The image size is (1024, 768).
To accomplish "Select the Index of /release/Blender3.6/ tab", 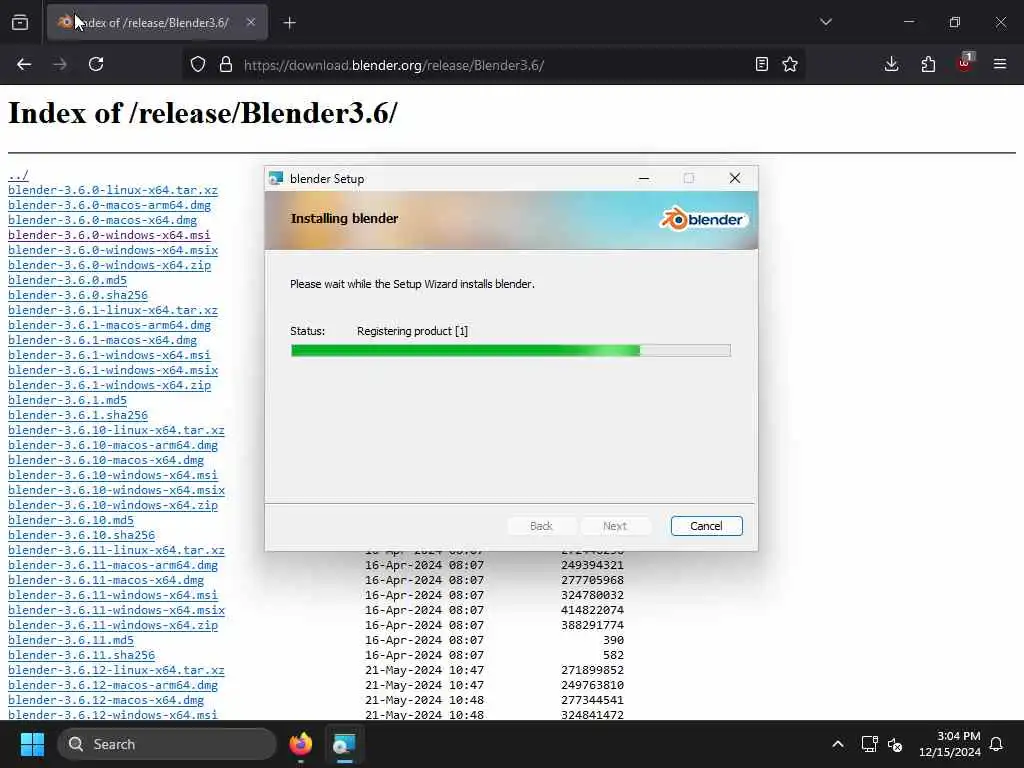I will point(157,22).
